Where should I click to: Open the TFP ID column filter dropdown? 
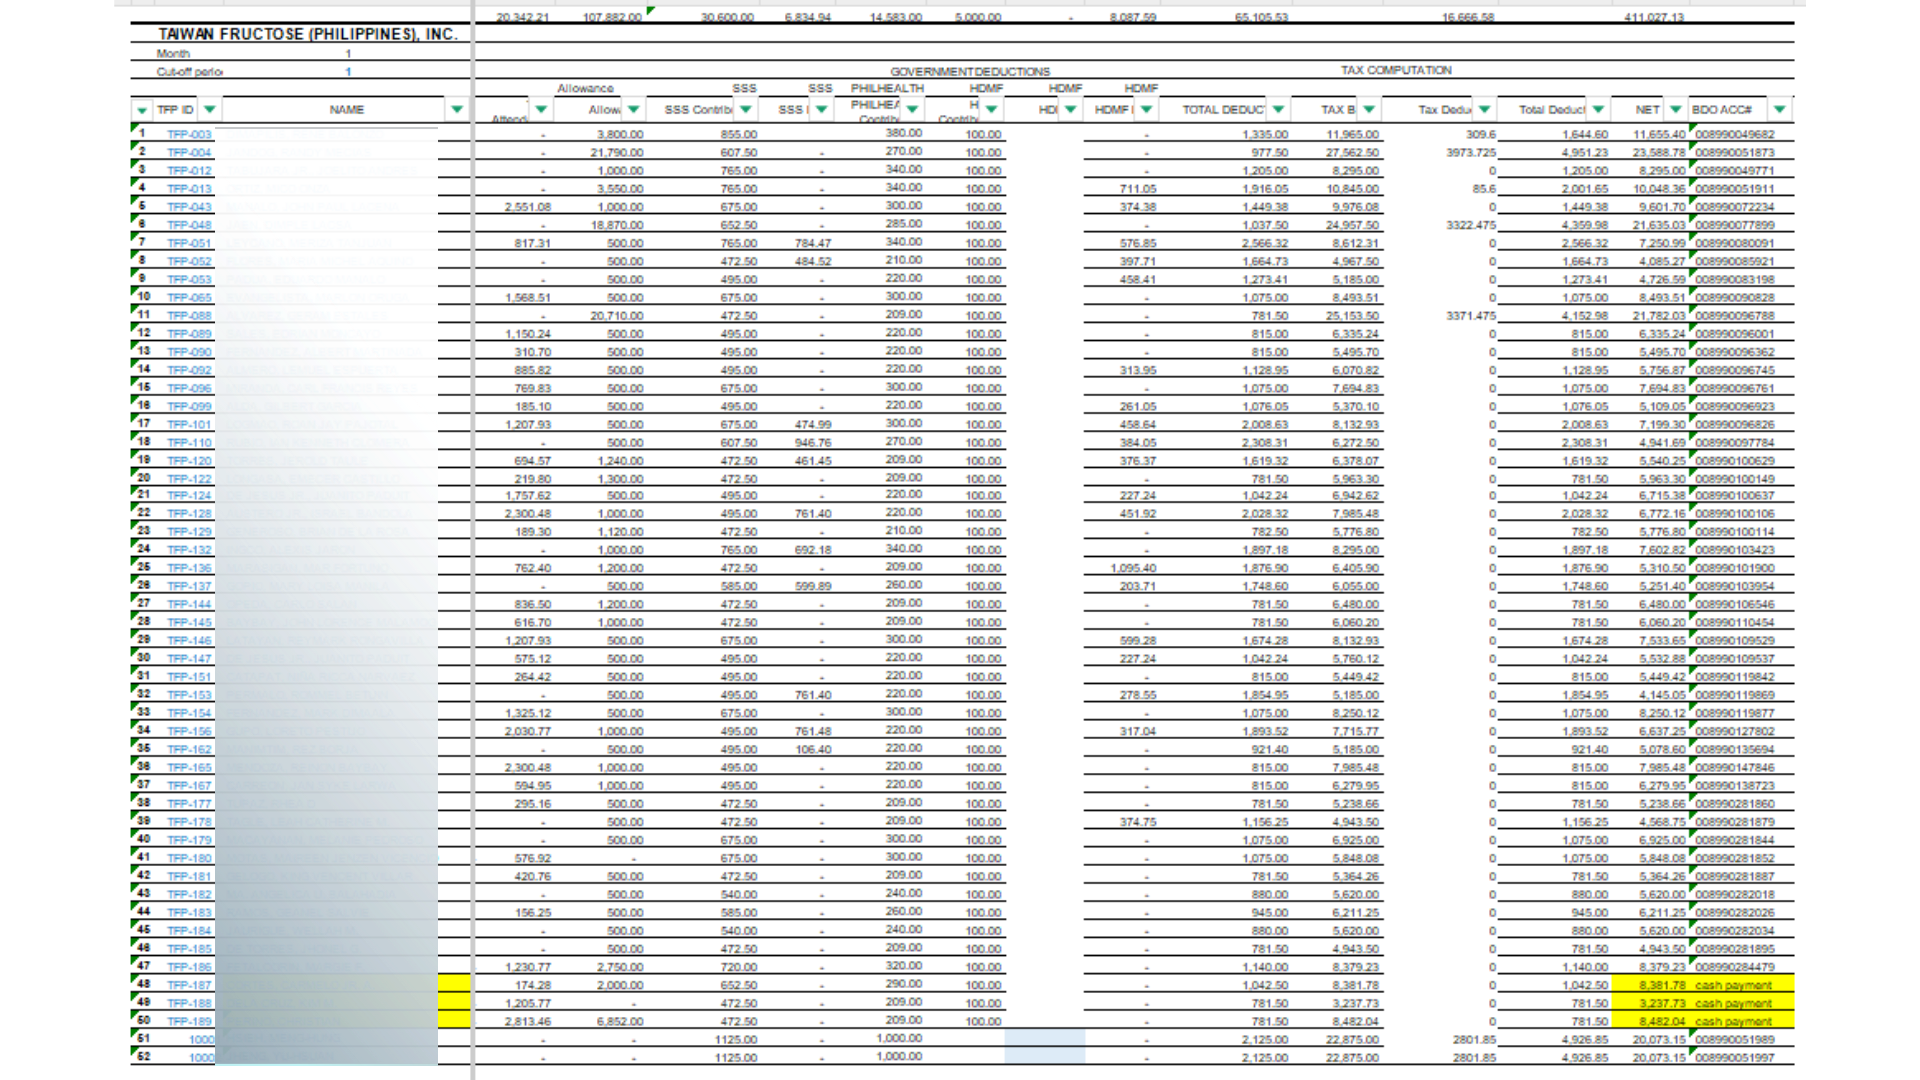209,109
